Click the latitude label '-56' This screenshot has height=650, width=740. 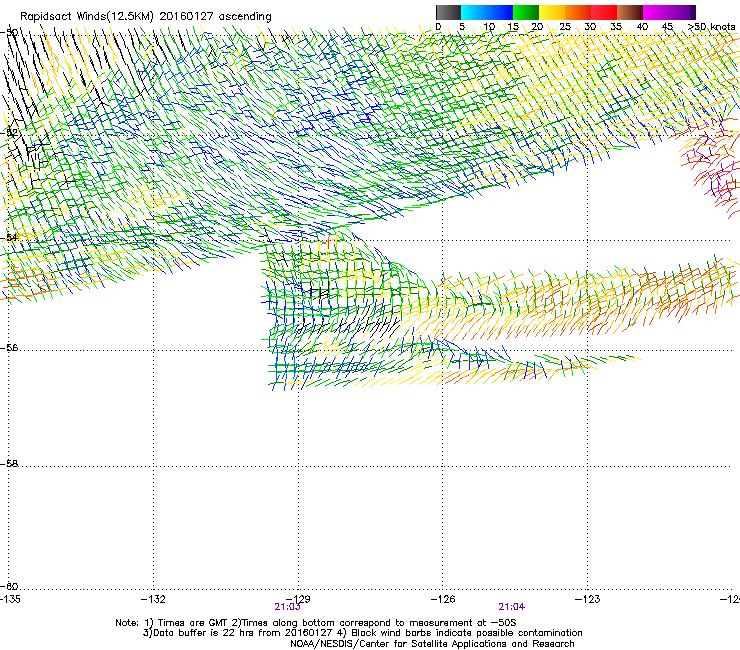coord(9,347)
